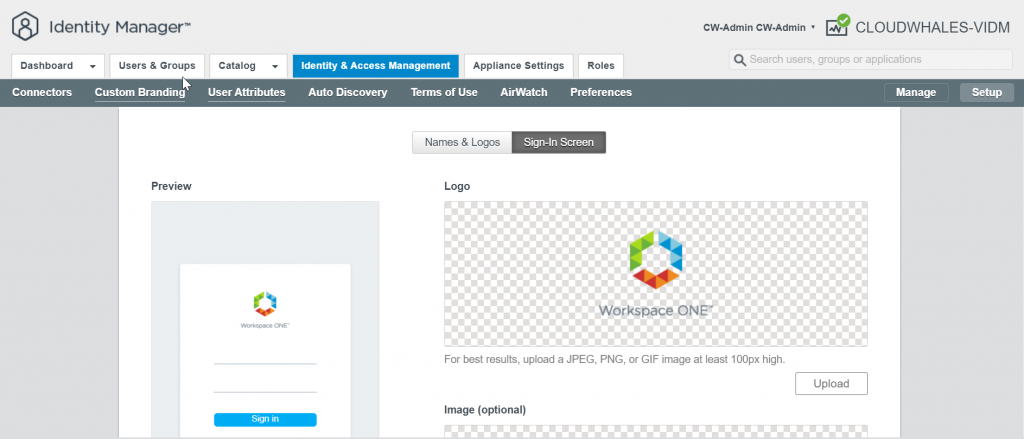Go to Terms of Use
Screen dimensions: 1024x439
[x=444, y=92]
